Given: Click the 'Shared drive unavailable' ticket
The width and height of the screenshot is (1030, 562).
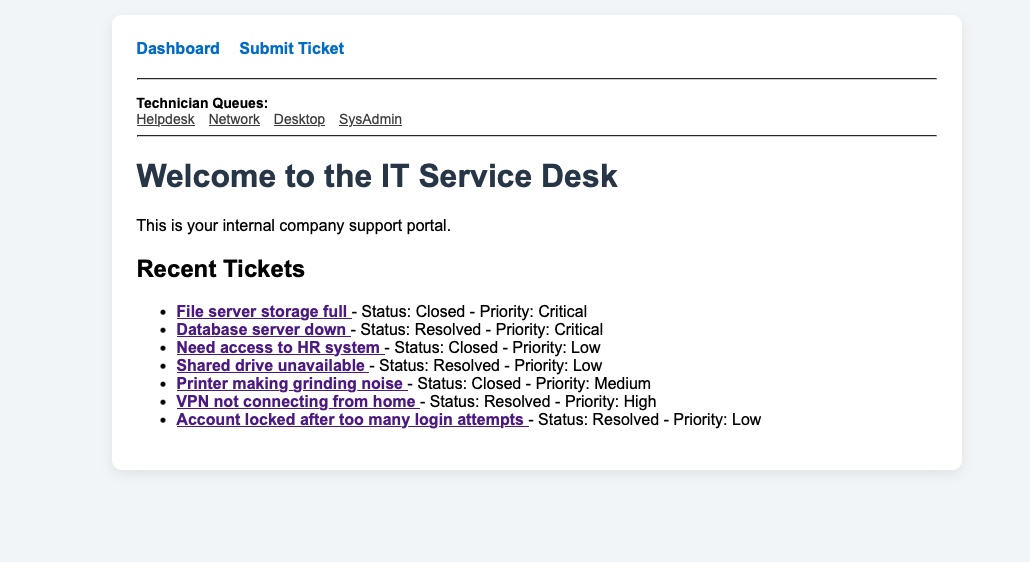Looking at the screenshot, I should point(271,366).
